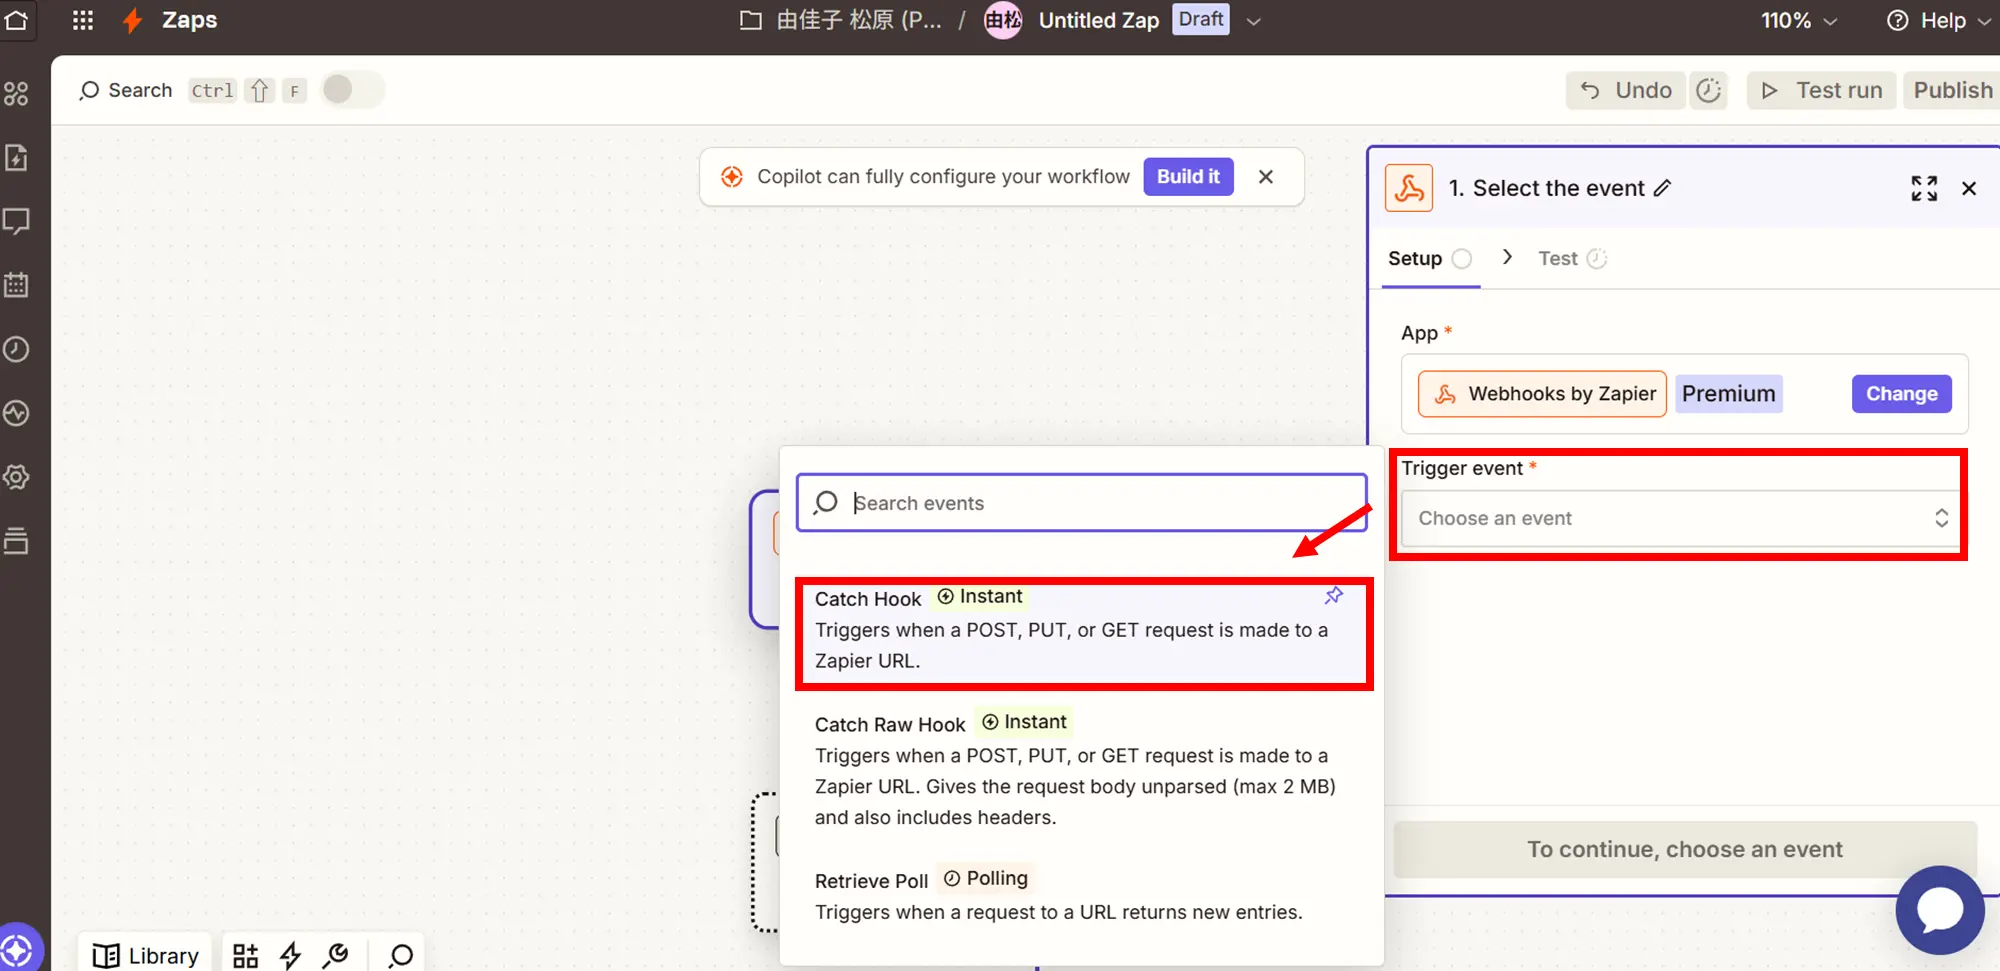The width and height of the screenshot is (2000, 971).
Task: Toggle the switch next to Search
Action: [x=351, y=90]
